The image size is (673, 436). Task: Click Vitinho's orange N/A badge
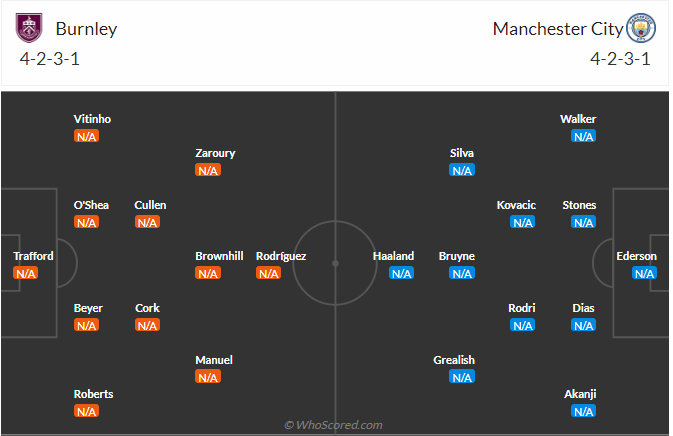[87, 136]
